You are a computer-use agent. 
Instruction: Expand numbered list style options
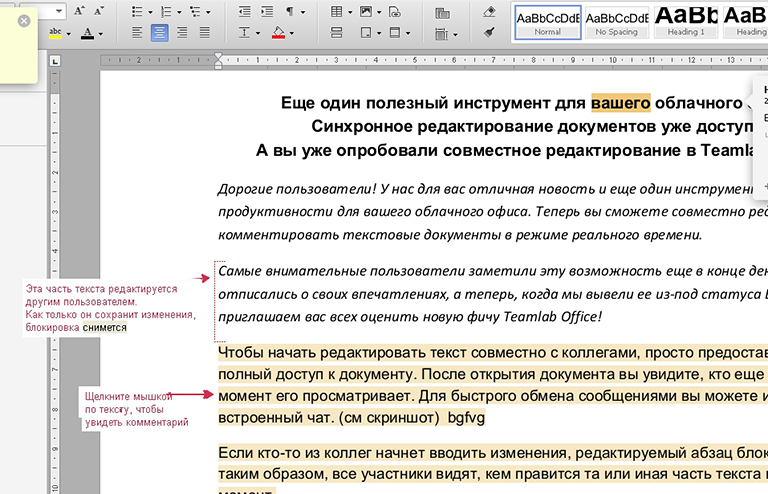click(x=179, y=12)
